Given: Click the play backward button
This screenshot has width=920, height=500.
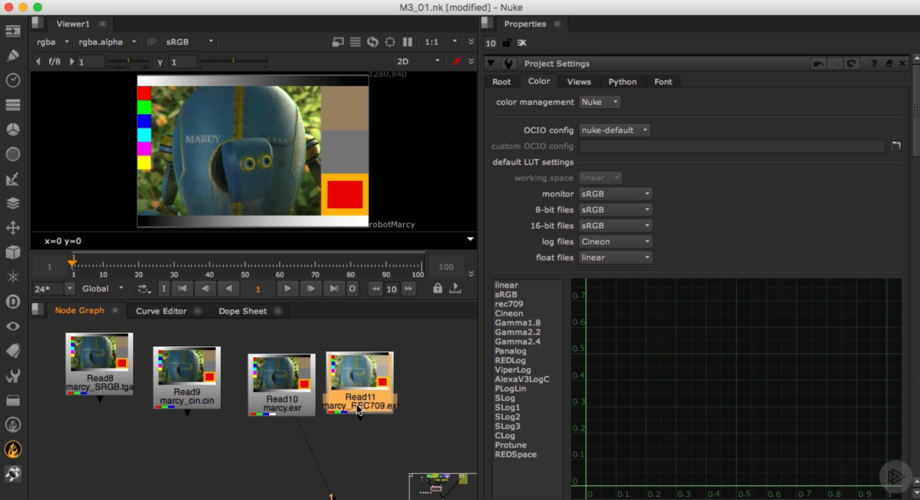Looking at the screenshot, I should (229, 288).
